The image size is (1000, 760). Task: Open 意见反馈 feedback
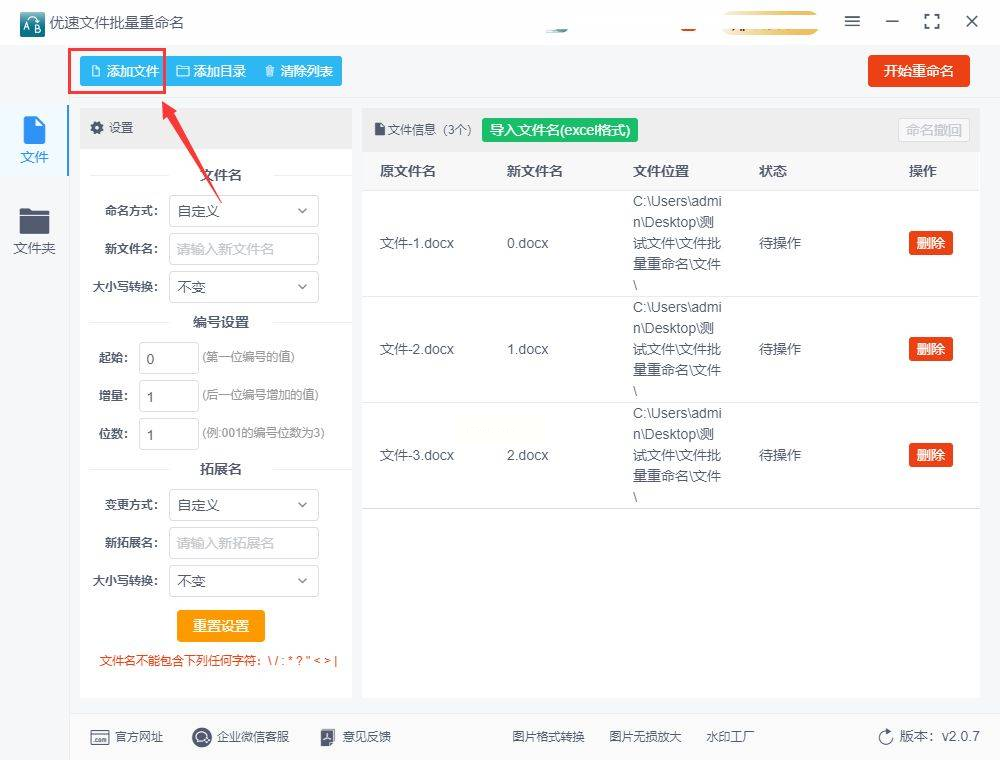(x=355, y=737)
